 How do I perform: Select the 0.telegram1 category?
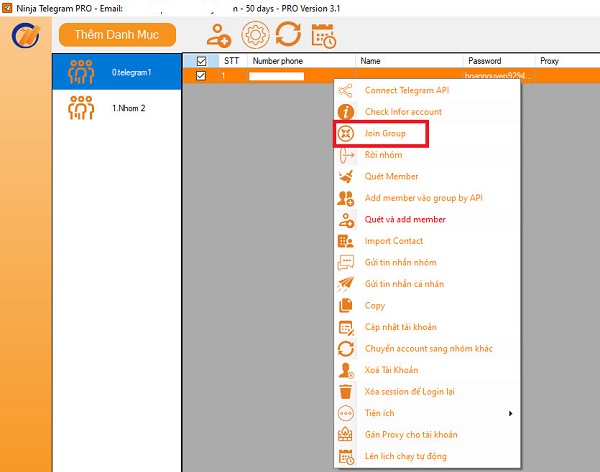[117, 72]
